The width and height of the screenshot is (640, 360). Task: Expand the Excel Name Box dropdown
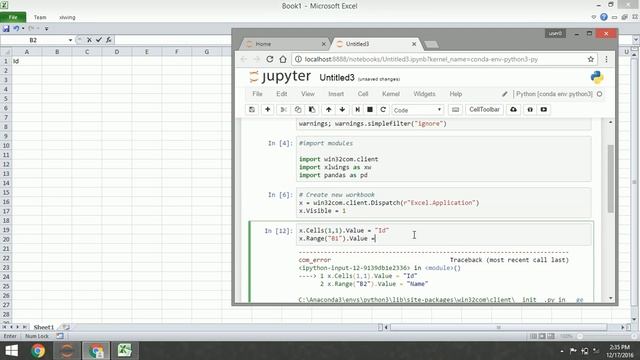pyautogui.click(x=70, y=40)
